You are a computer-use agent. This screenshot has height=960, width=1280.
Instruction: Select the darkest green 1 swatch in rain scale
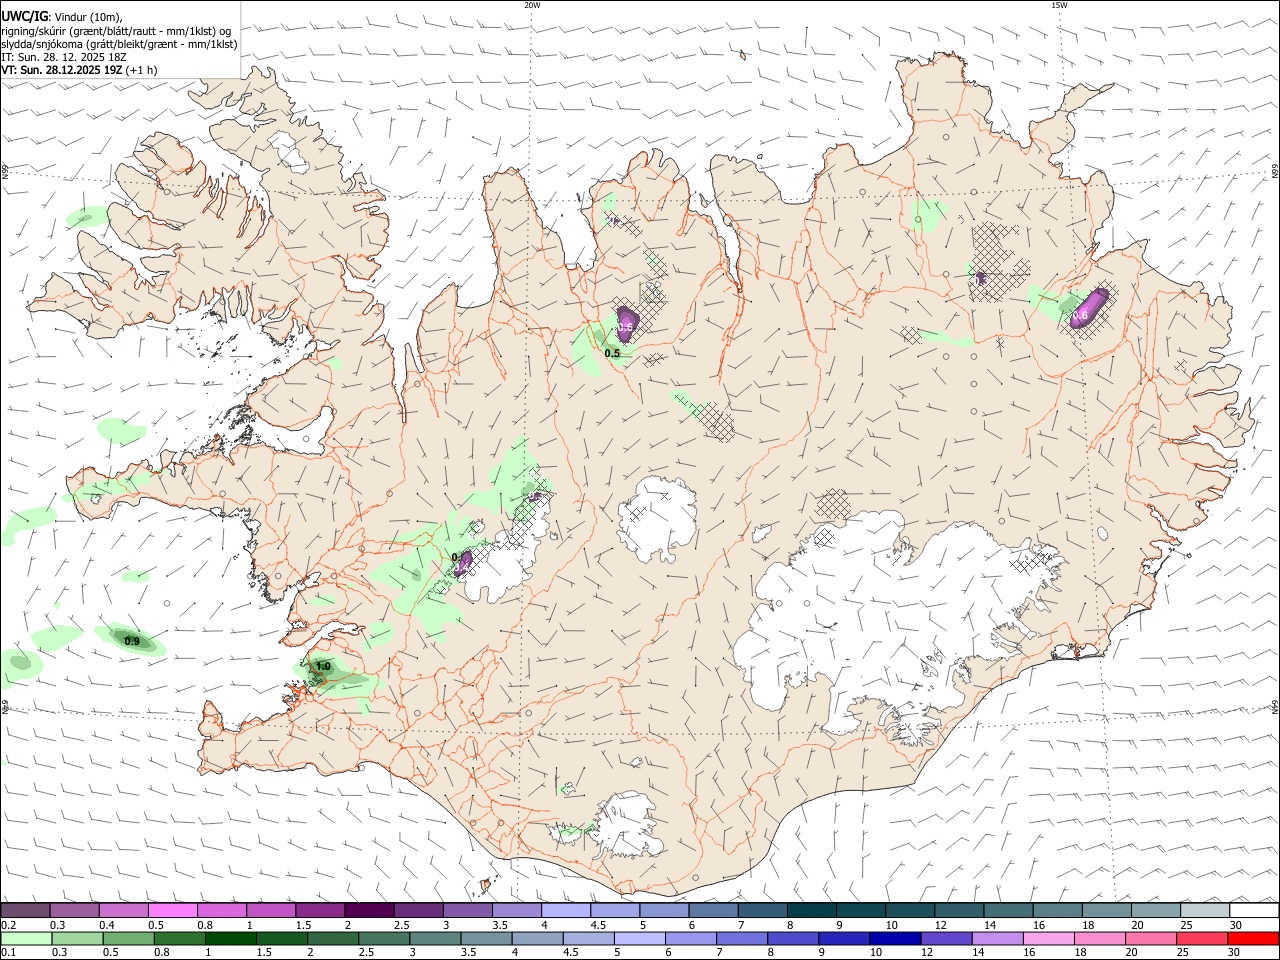pyautogui.click(x=231, y=939)
